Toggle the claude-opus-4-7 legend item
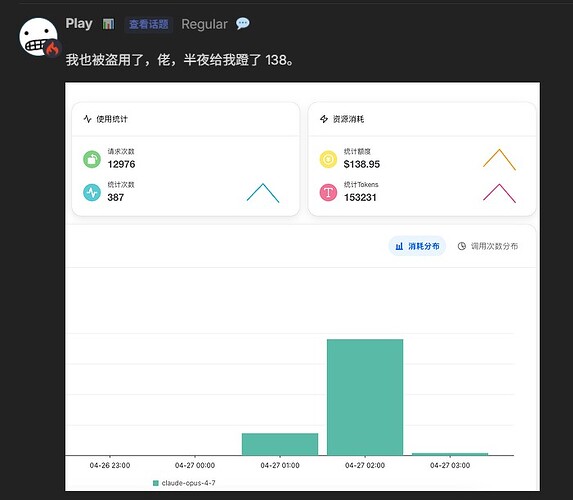The width and height of the screenshot is (573, 500). click(184, 483)
